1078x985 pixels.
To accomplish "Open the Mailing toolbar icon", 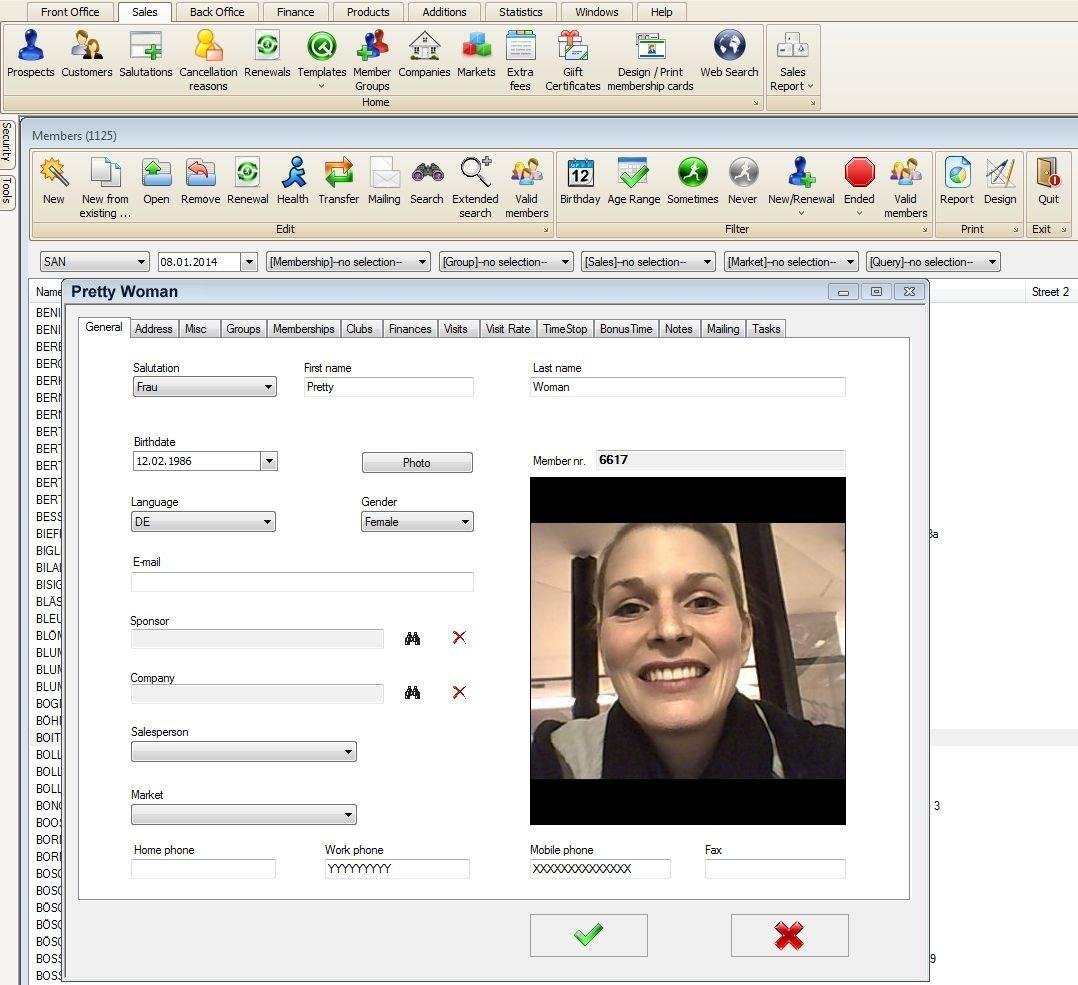I will [384, 181].
